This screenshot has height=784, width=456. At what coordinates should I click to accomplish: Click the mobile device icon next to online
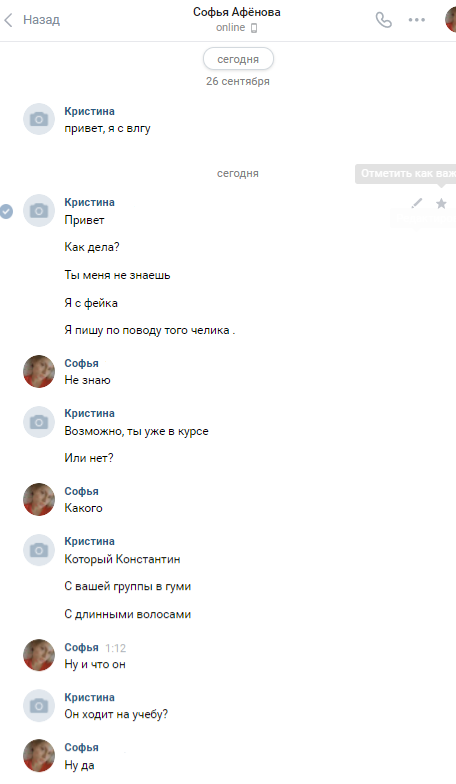point(254,28)
